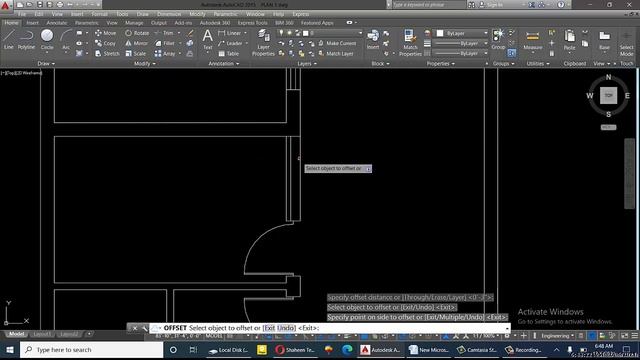This screenshot has width=640, height=360.
Task: Click the Group icon
Action: click(x=498, y=39)
